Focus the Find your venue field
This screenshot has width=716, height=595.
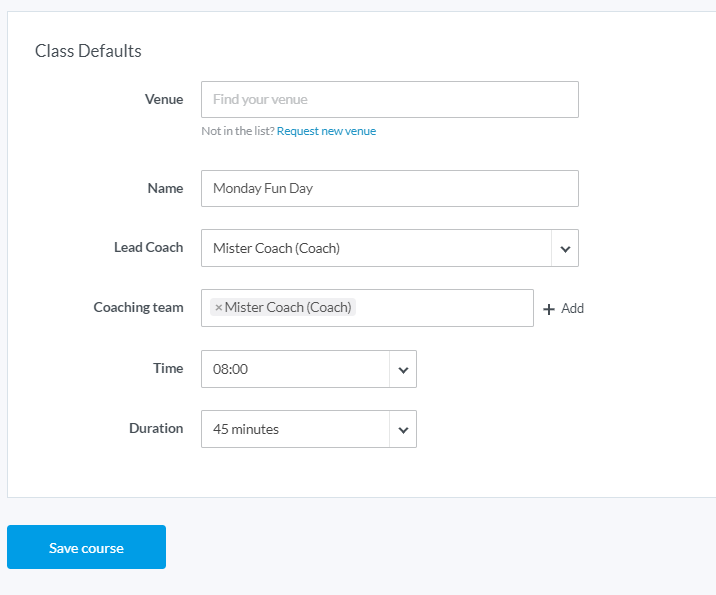coord(389,100)
